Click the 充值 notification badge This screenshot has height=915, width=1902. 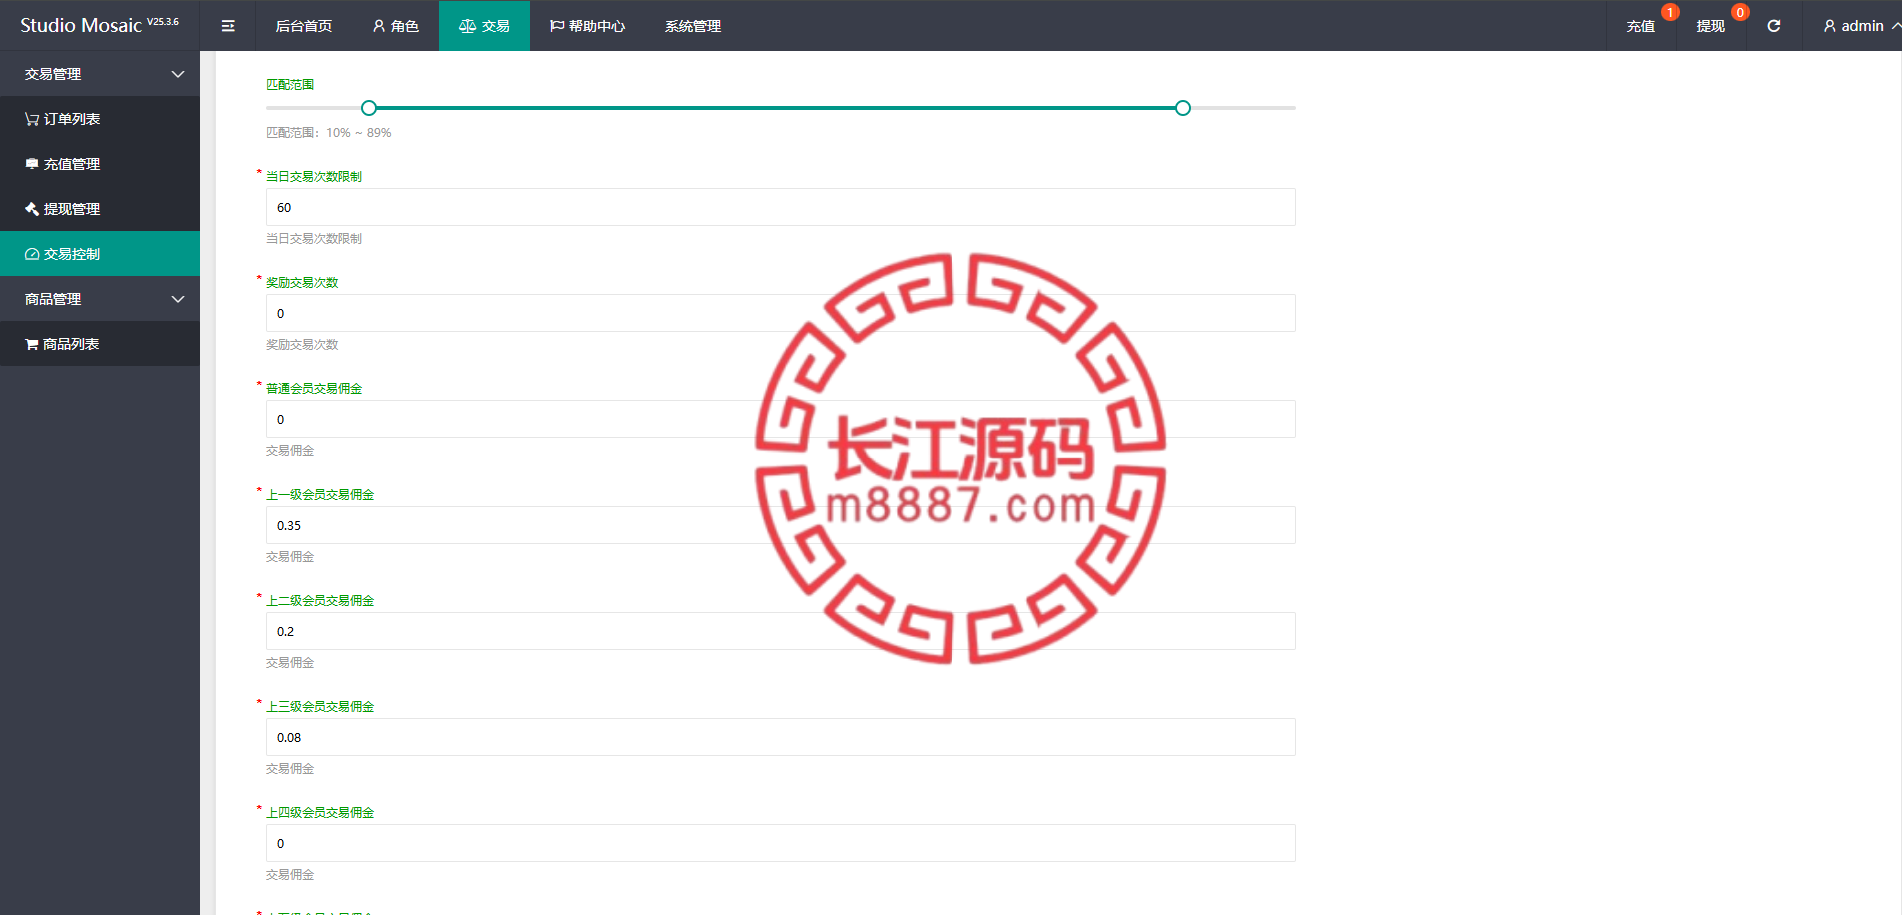(1670, 12)
